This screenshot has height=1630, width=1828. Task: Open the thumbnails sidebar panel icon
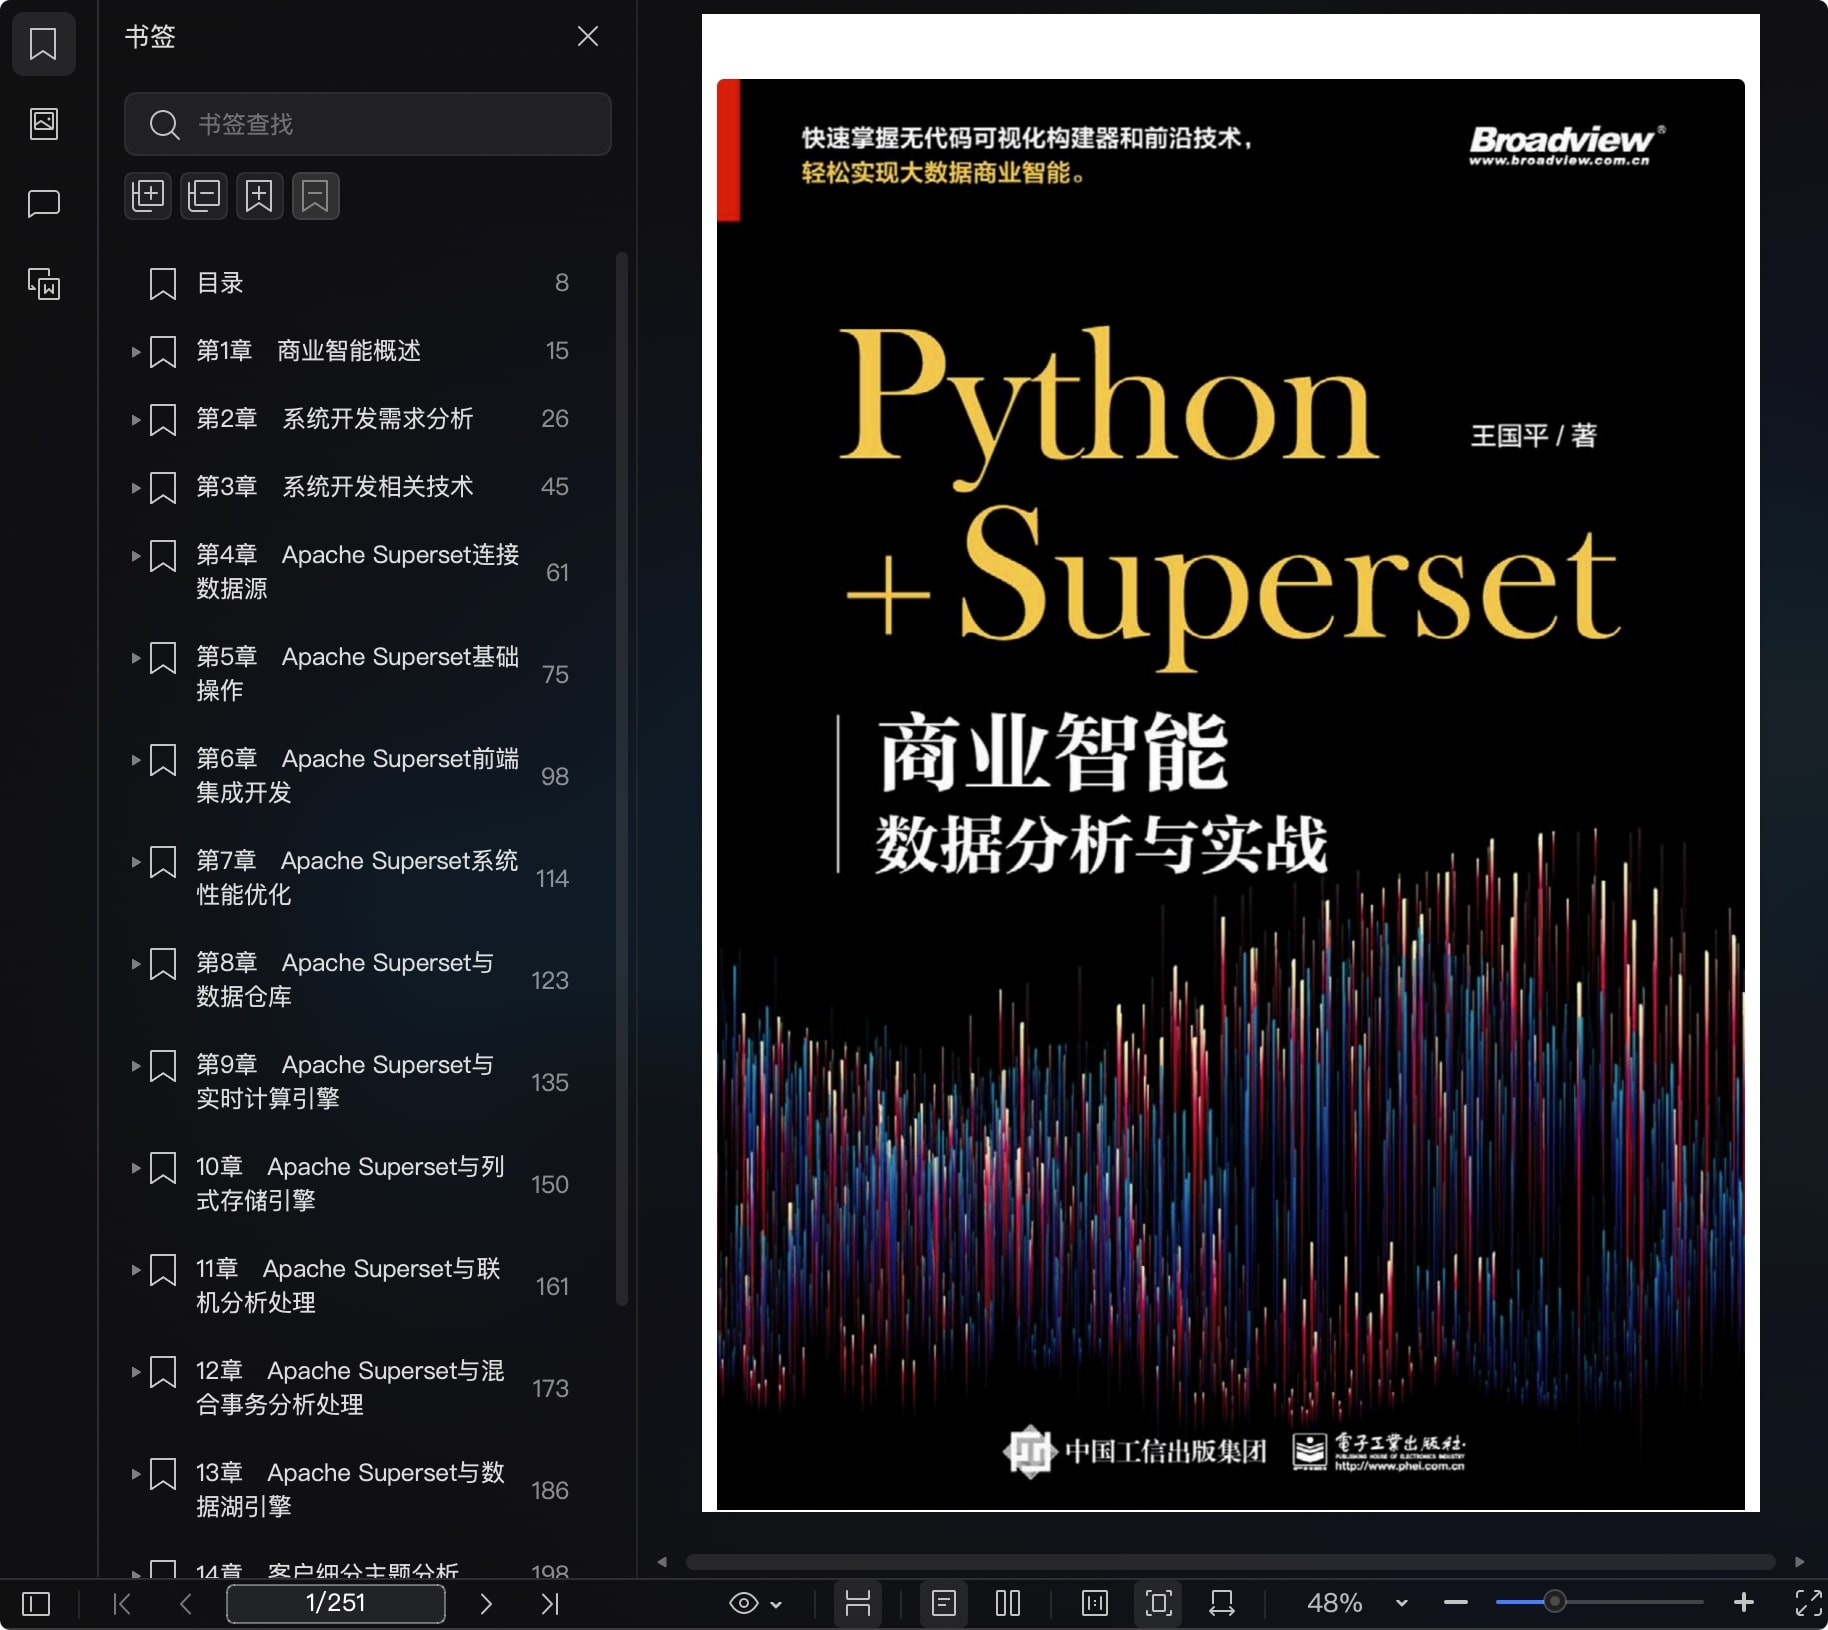(43, 123)
